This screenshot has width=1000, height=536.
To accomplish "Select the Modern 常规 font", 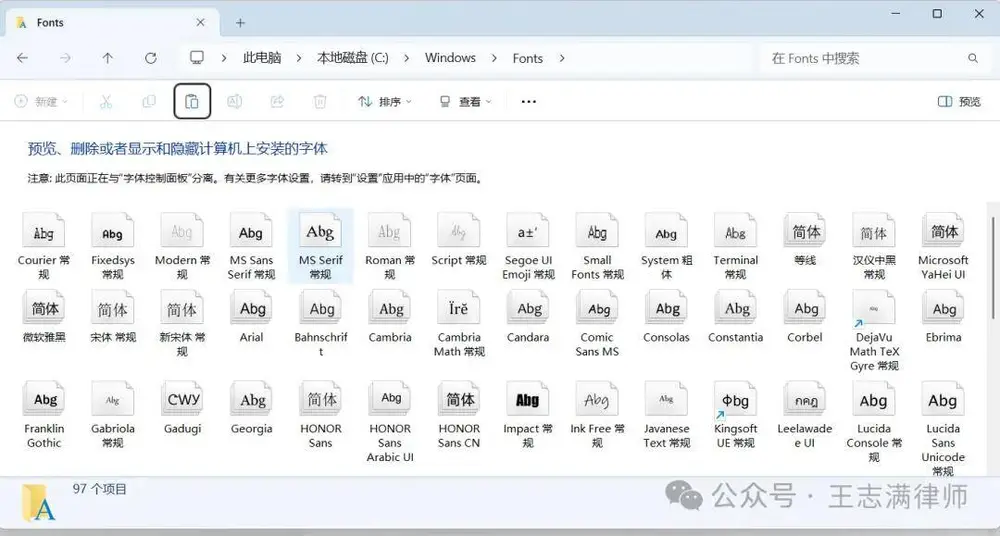I will pyautogui.click(x=182, y=246).
